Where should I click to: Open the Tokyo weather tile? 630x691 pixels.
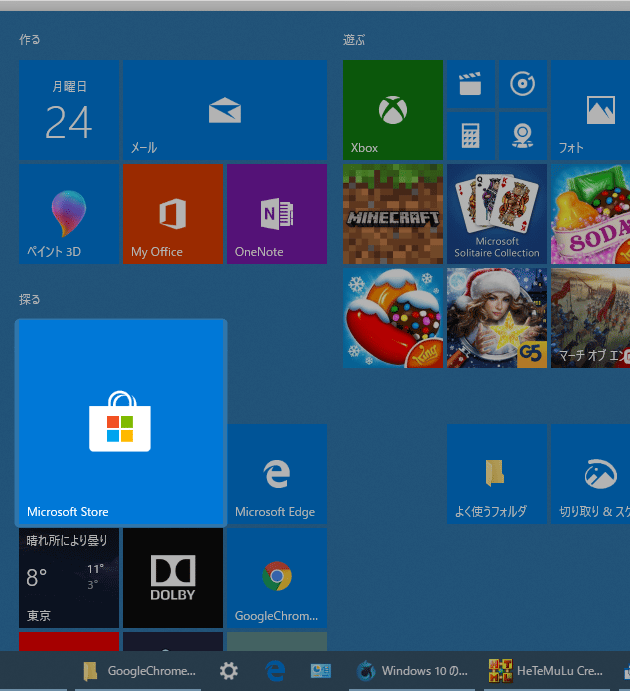pos(69,578)
